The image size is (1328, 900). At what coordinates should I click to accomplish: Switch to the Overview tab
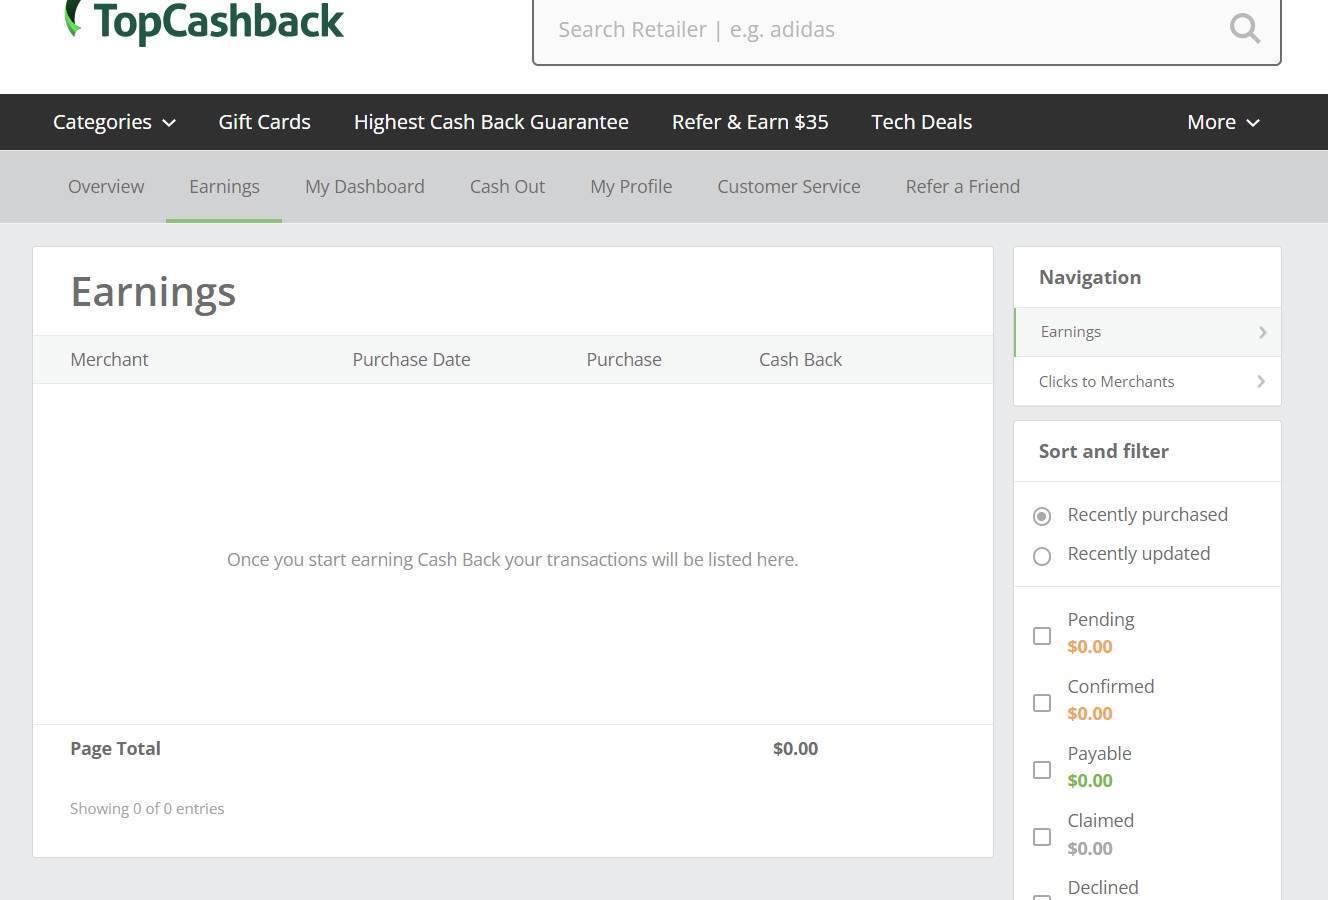tap(106, 187)
